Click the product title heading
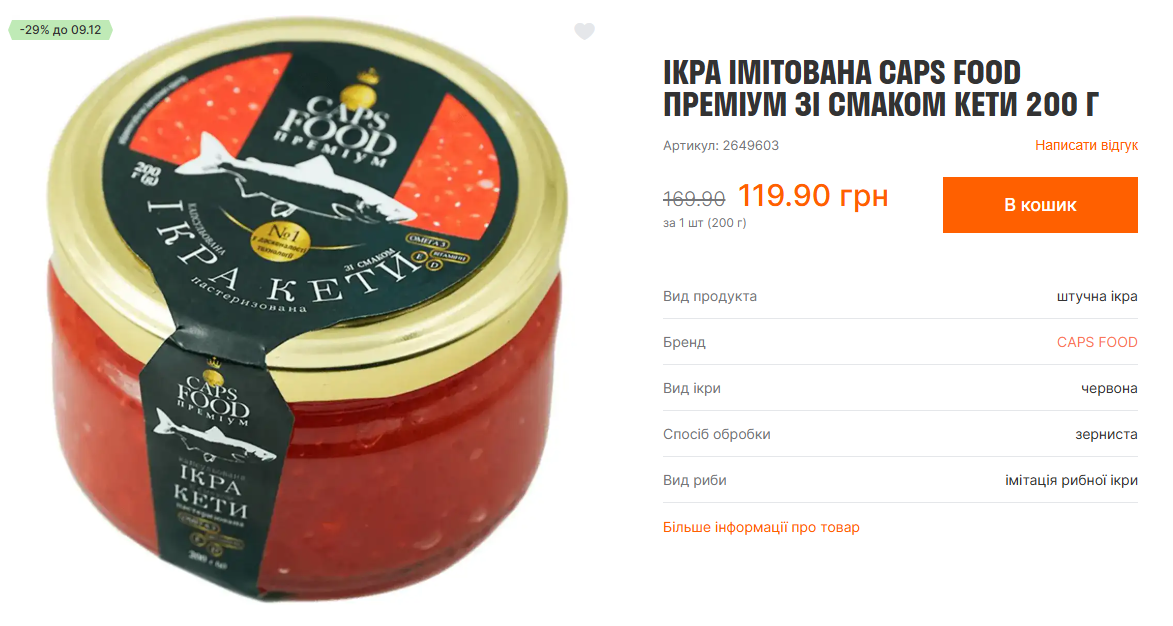Viewport: 1173px width, 626px height. [880, 88]
